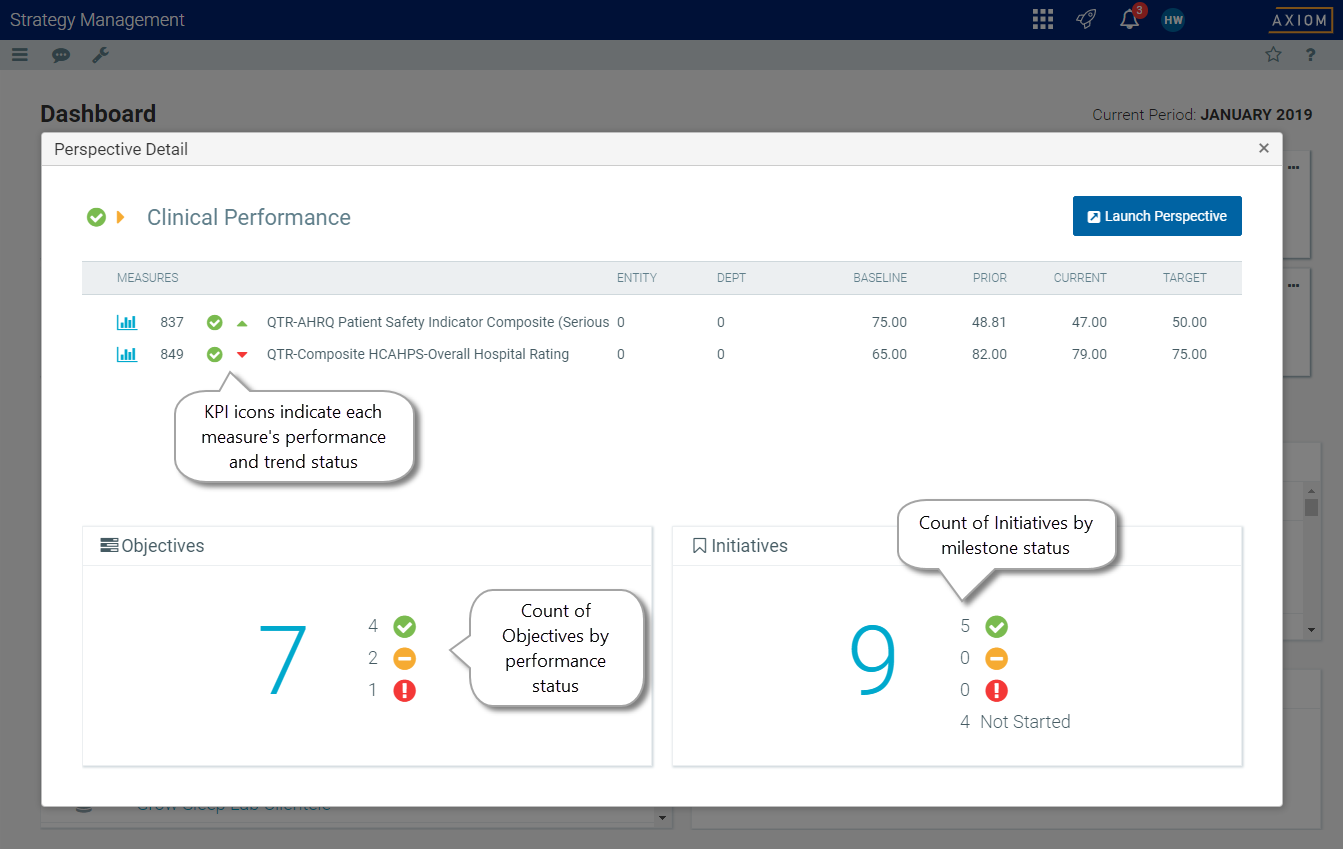Click orange minus icon in Initiatives
The width and height of the screenshot is (1343, 849).
[x=996, y=659]
